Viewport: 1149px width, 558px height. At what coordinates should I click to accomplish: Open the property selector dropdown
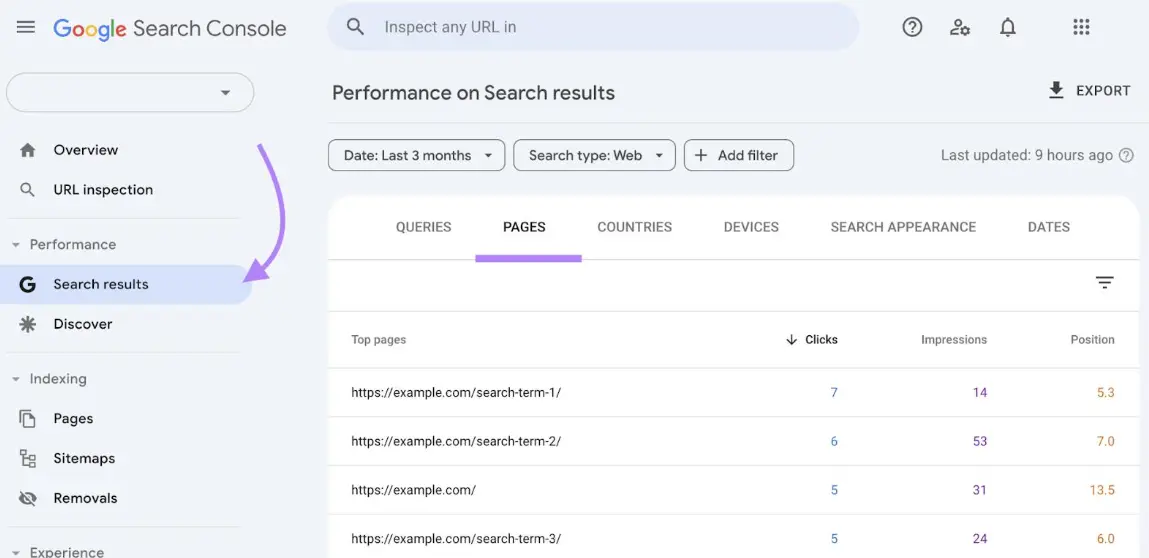click(x=130, y=92)
